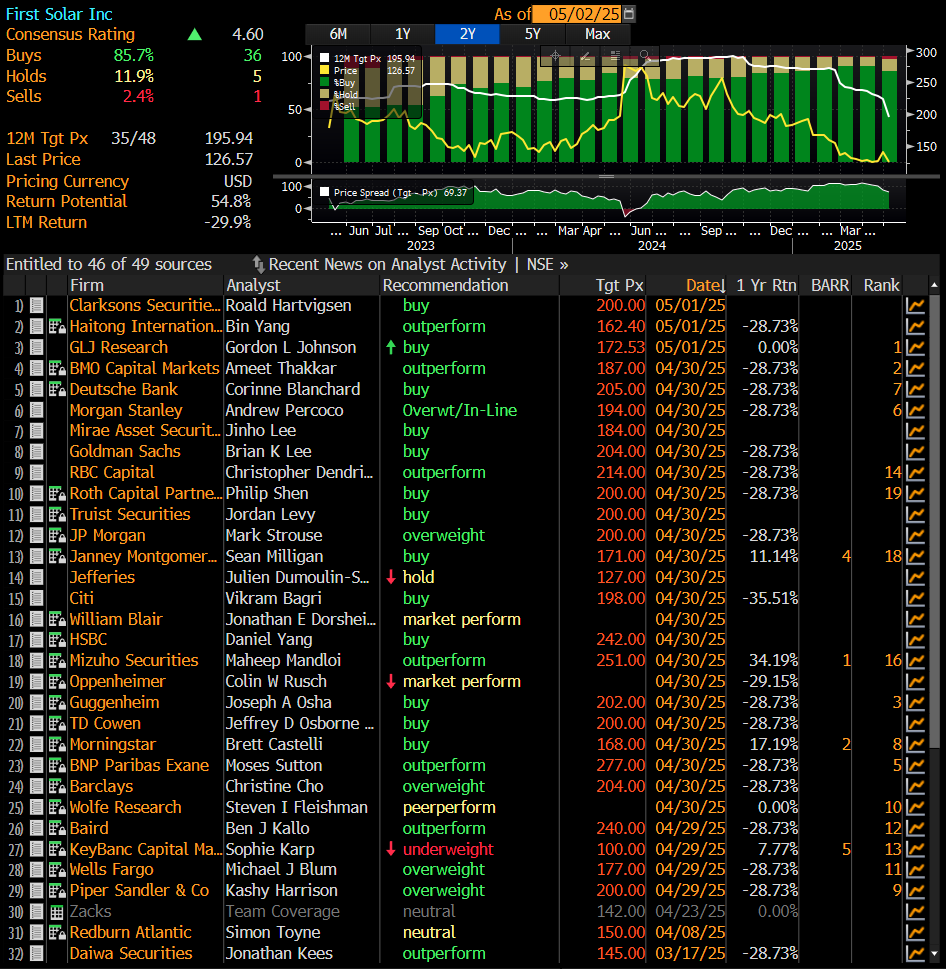Open the chart icon for the Wolfe Research row
The width and height of the screenshot is (946, 969).
coord(915,807)
